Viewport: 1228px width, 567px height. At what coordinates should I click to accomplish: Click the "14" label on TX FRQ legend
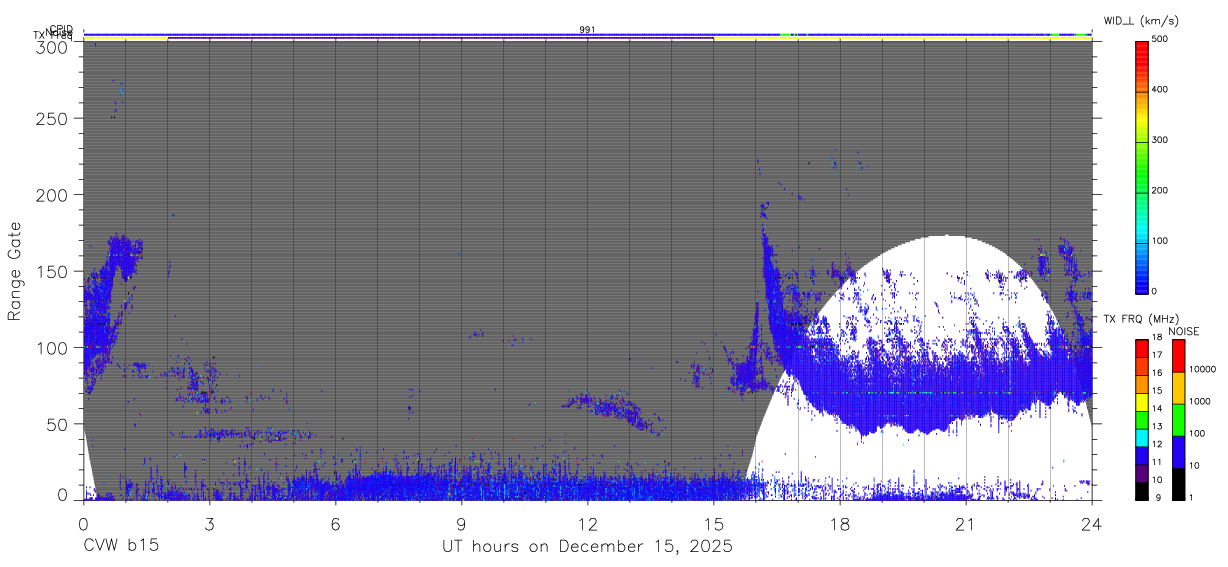click(1157, 410)
